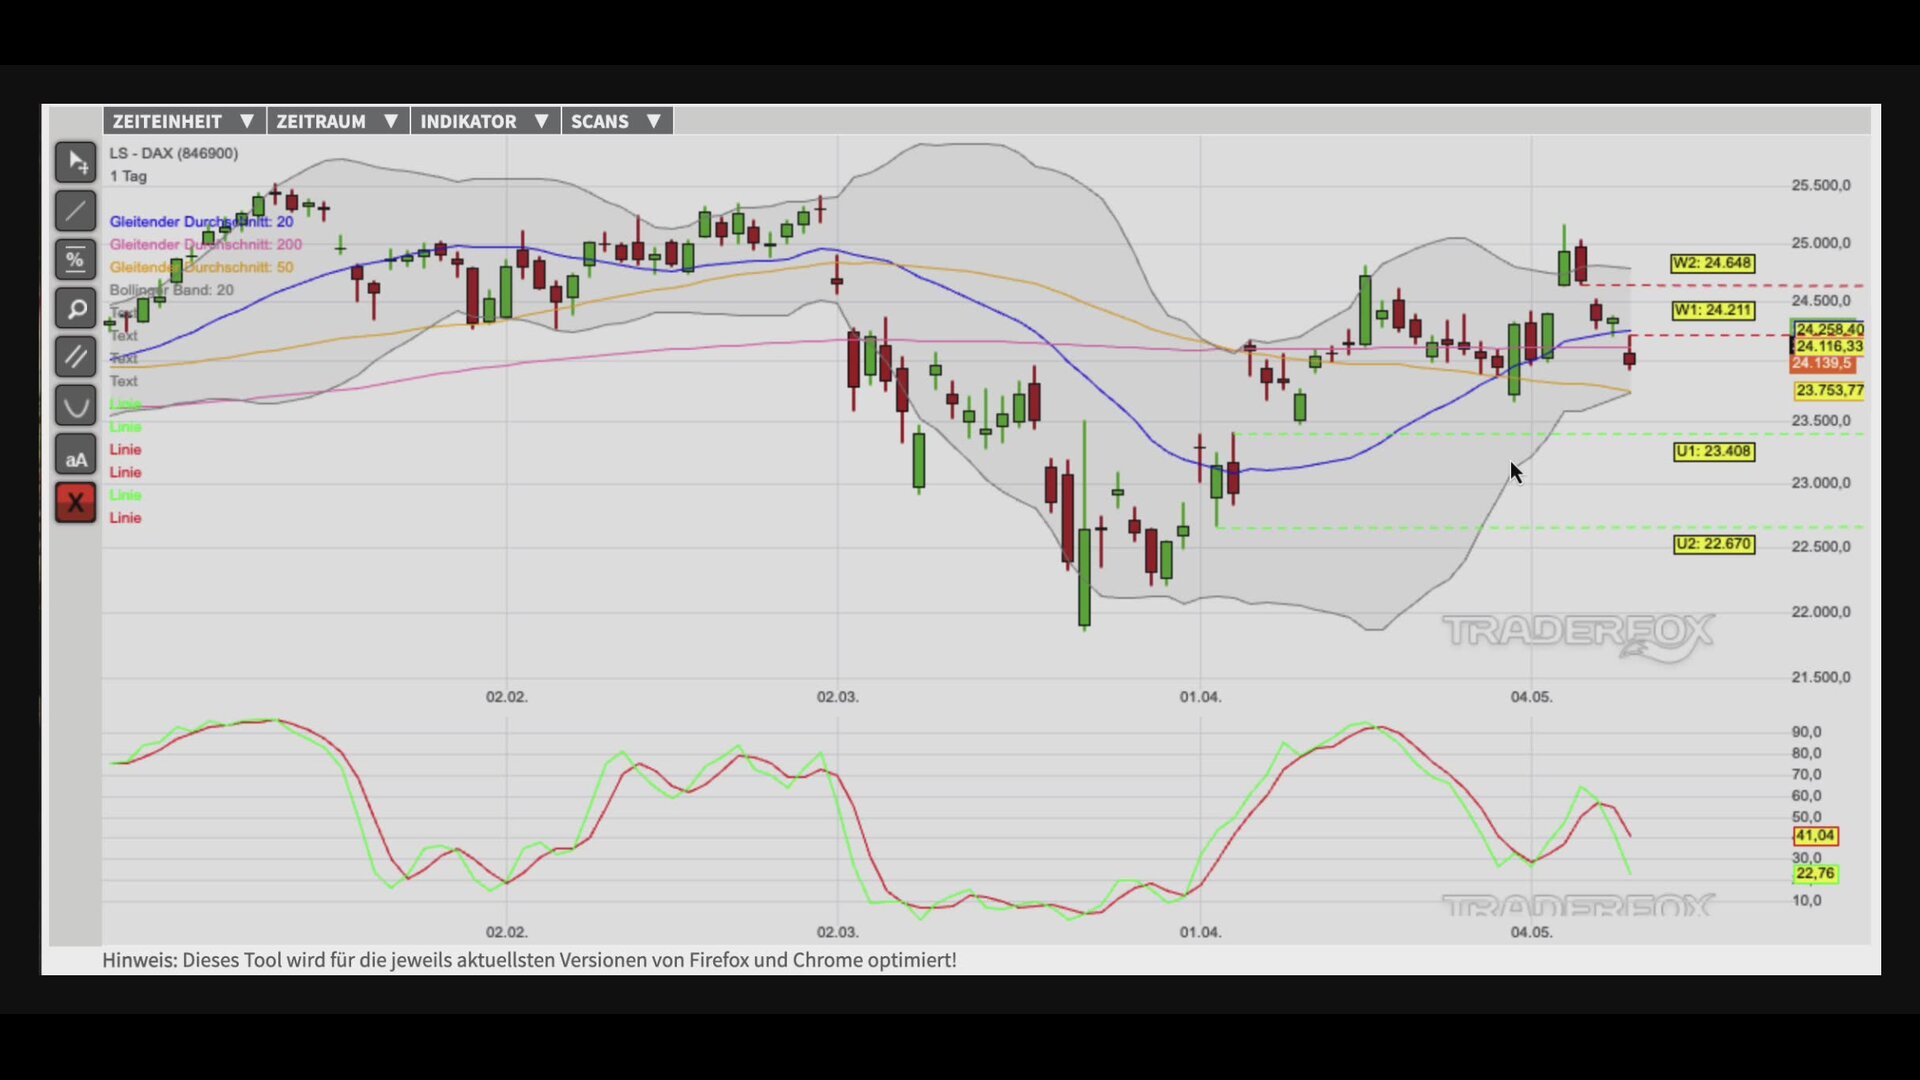
Task: Click the 02.02. date on price chart axis
Action: pyautogui.click(x=506, y=697)
